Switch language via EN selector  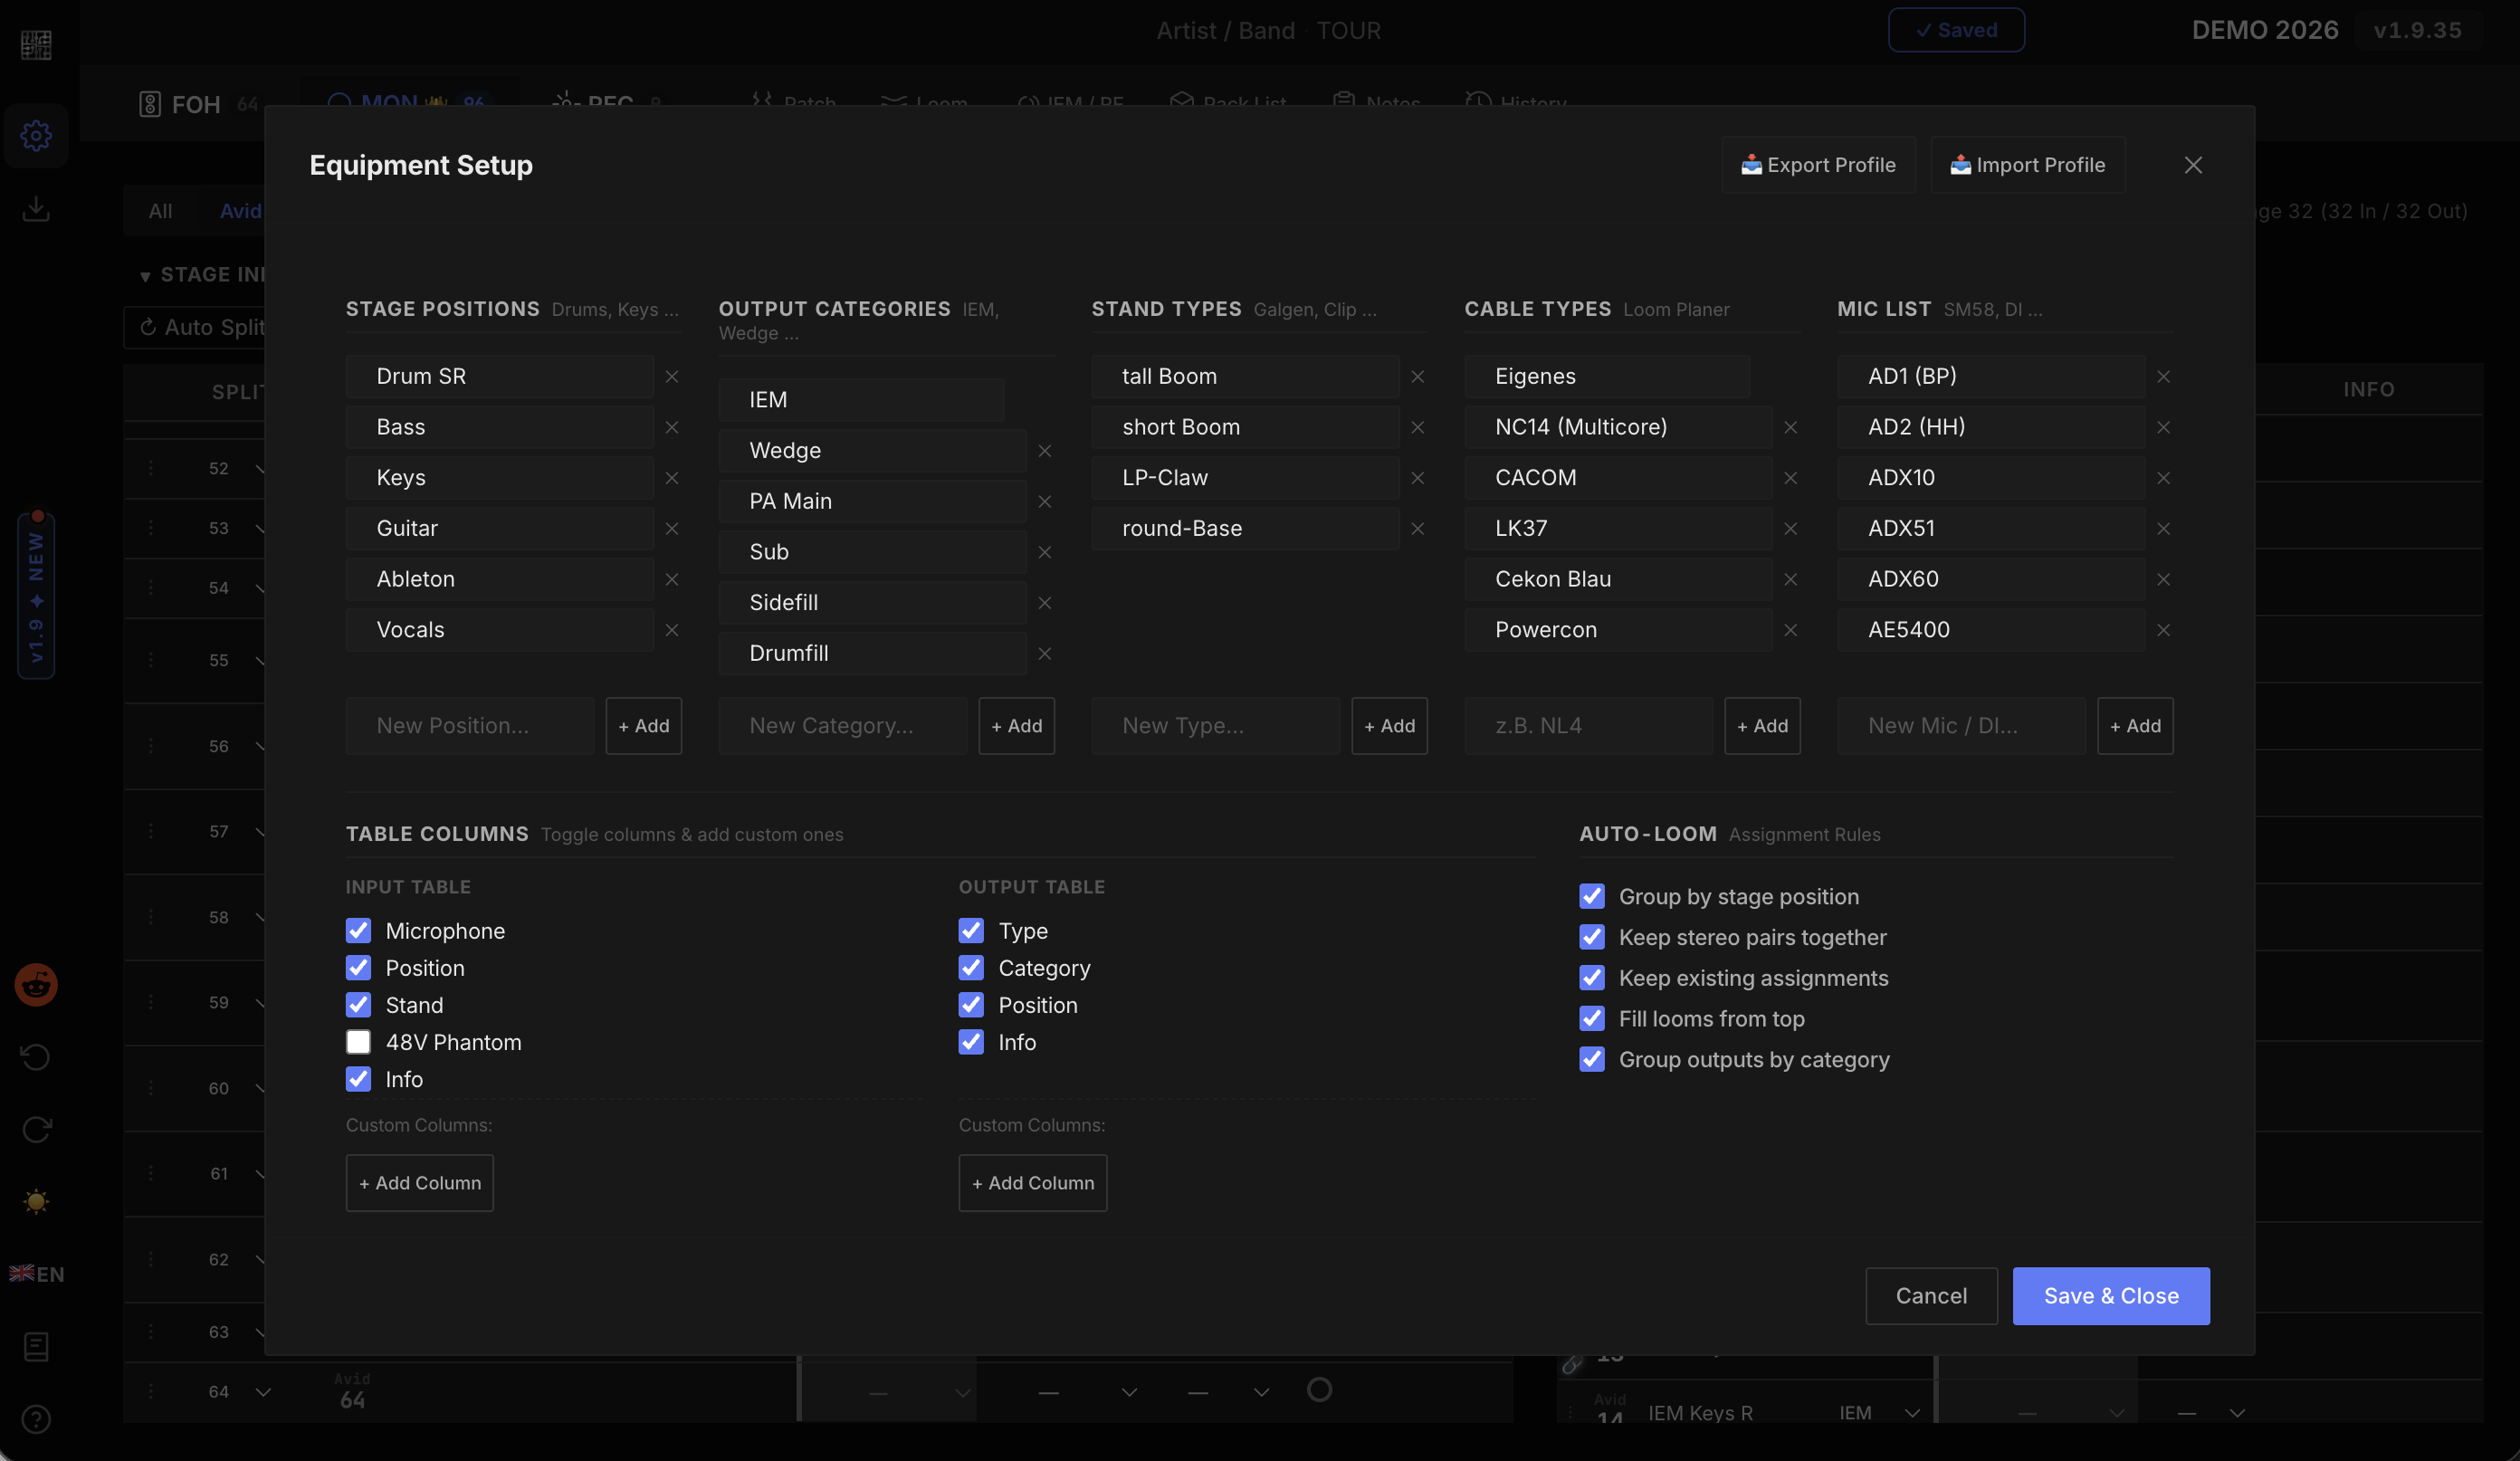click(x=37, y=1274)
